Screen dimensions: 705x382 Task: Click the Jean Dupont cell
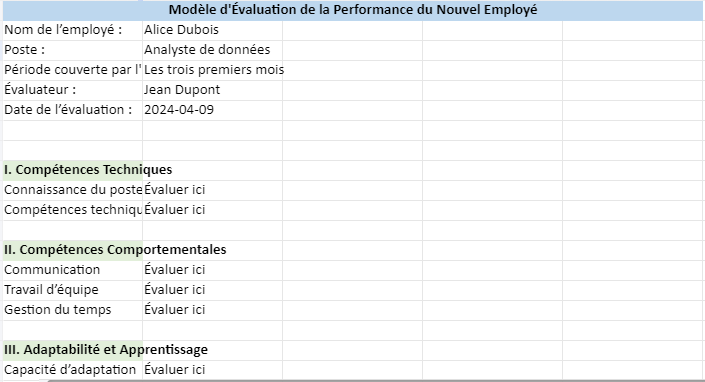[212, 90]
